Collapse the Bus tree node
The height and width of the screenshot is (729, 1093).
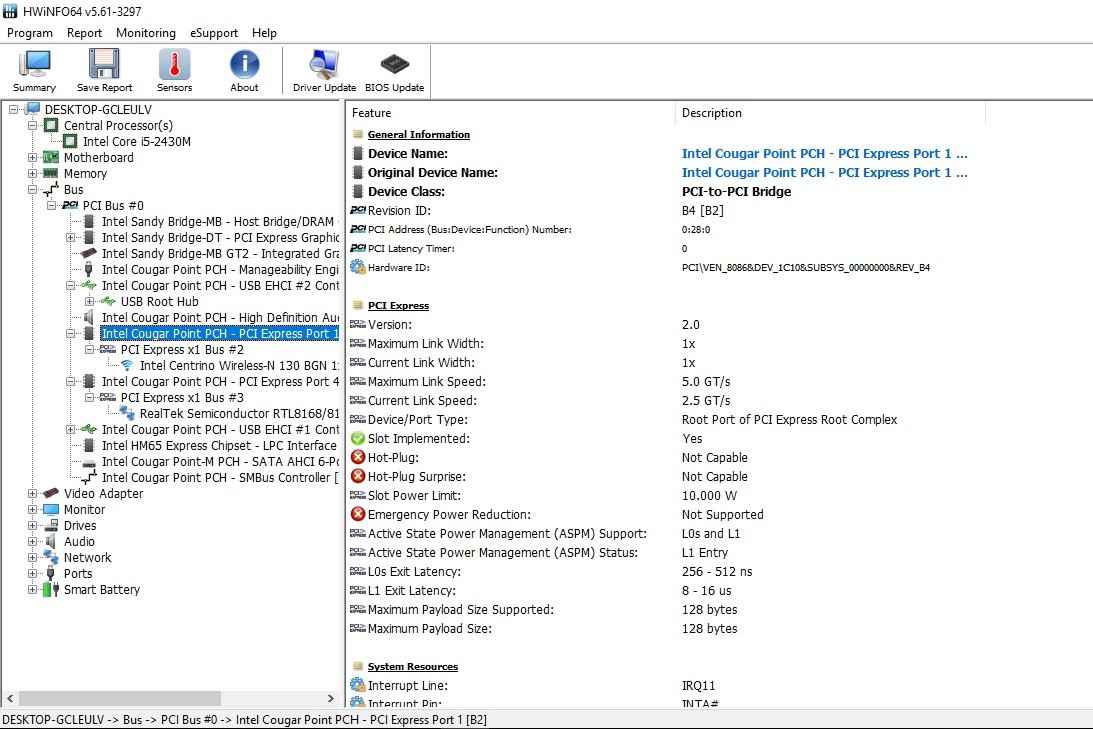click(32, 190)
